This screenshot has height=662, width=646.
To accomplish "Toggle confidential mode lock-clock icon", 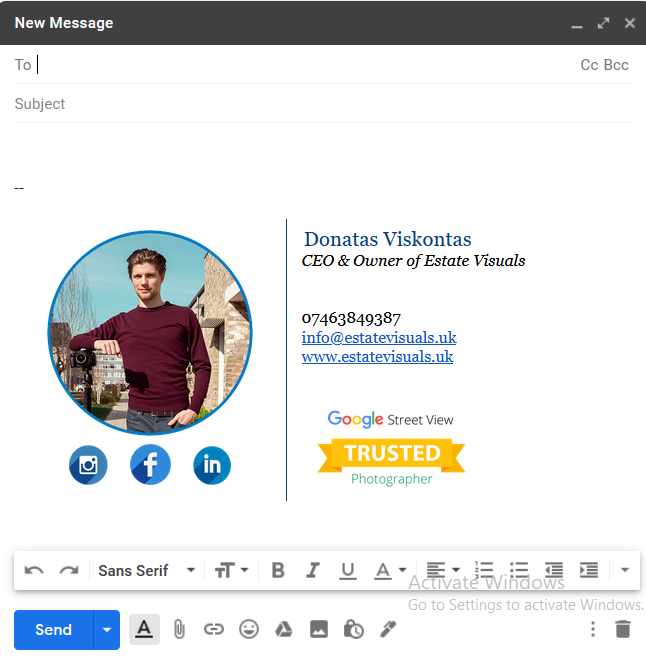I will point(353,629).
